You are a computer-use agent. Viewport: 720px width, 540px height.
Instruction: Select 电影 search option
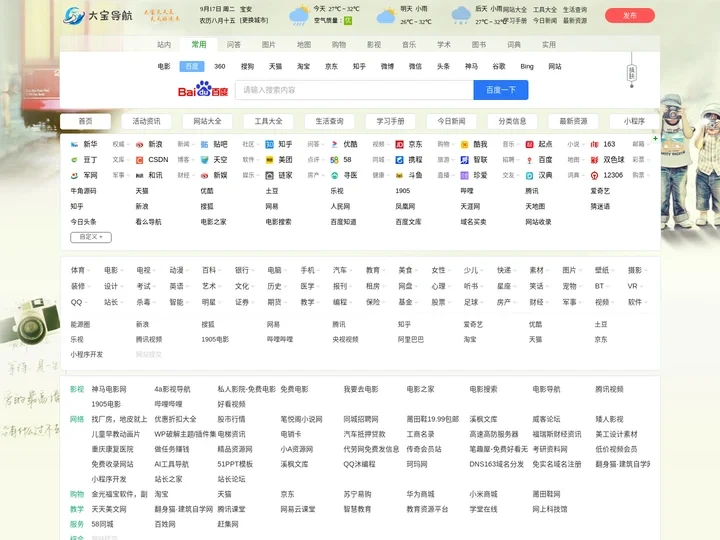[x=164, y=67]
